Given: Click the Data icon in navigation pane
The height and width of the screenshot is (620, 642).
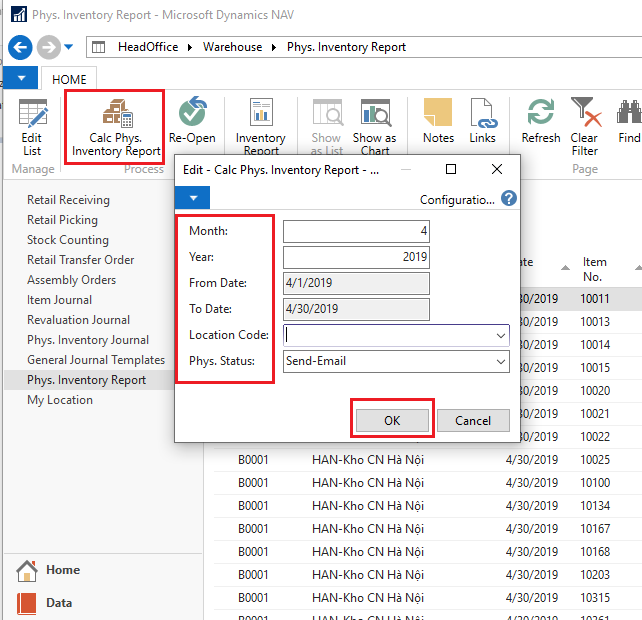Looking at the screenshot, I should click(27, 603).
